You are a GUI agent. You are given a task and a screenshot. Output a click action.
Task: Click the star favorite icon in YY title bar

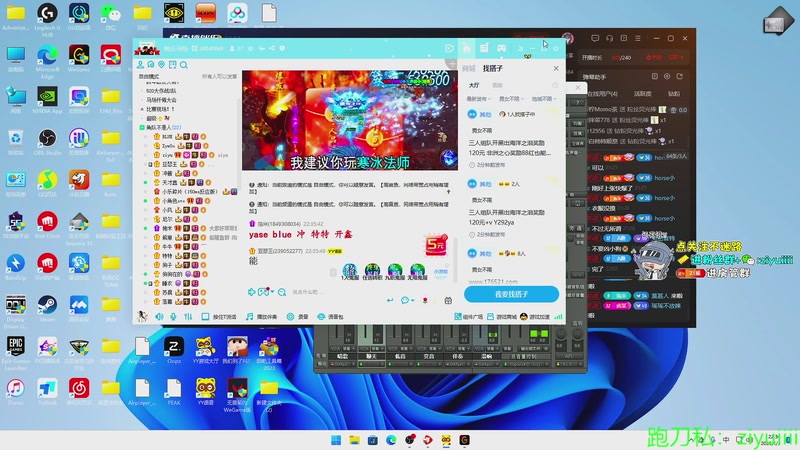[251, 48]
